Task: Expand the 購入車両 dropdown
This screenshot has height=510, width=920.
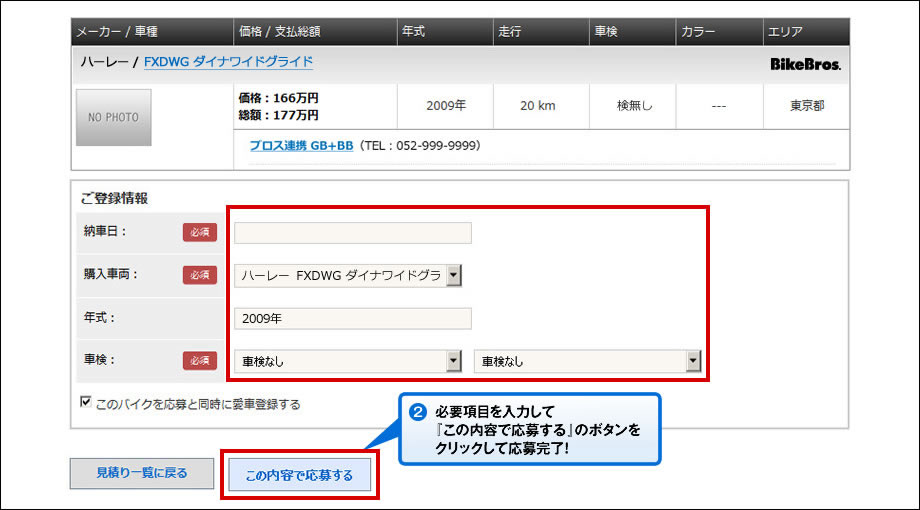Action: [x=453, y=275]
